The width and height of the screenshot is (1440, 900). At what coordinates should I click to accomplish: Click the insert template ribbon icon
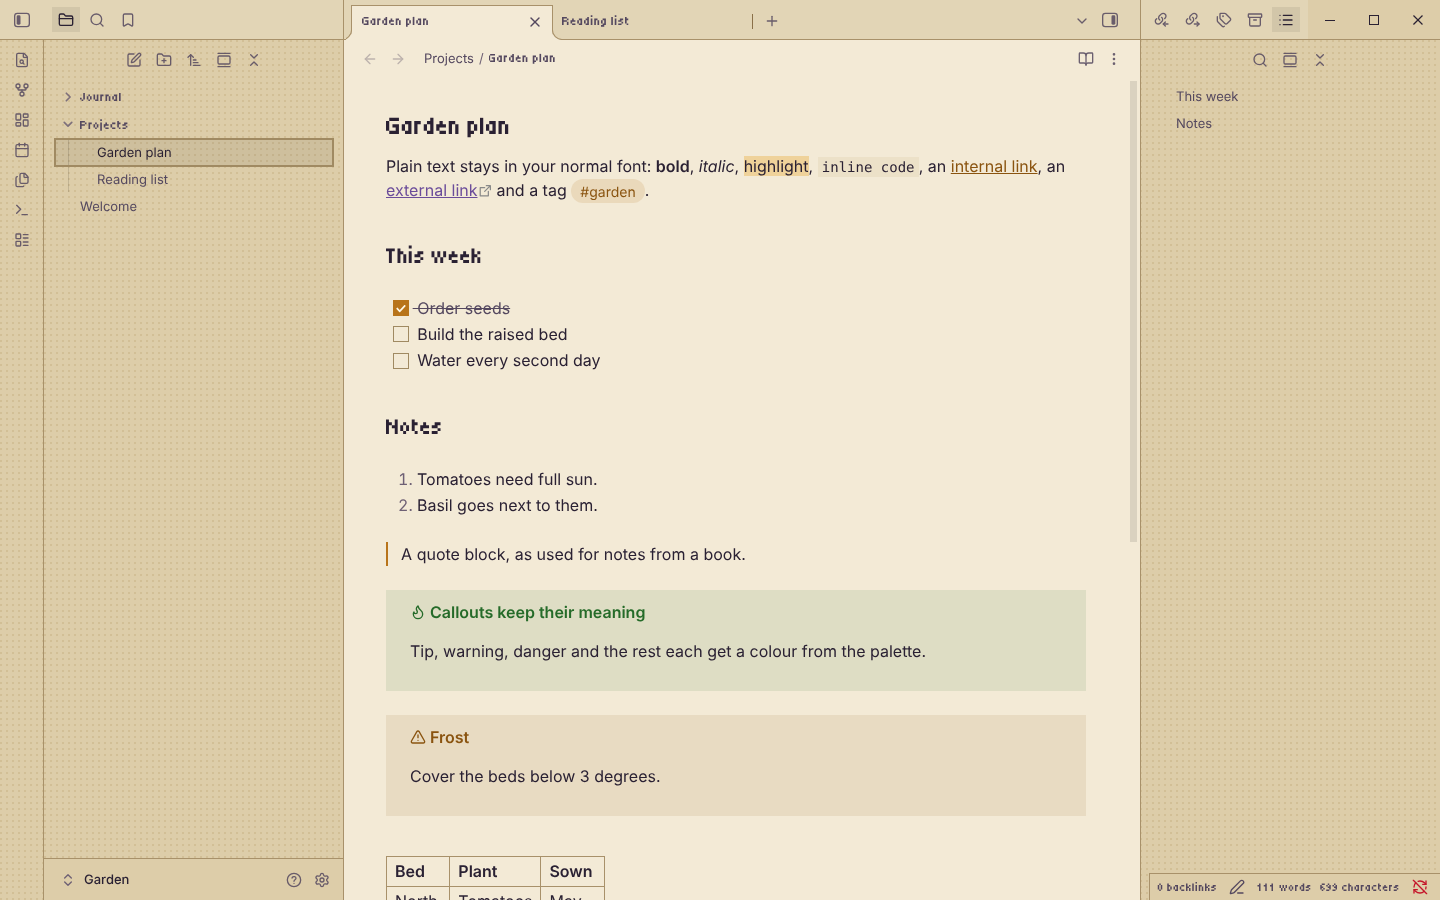[x=22, y=180]
